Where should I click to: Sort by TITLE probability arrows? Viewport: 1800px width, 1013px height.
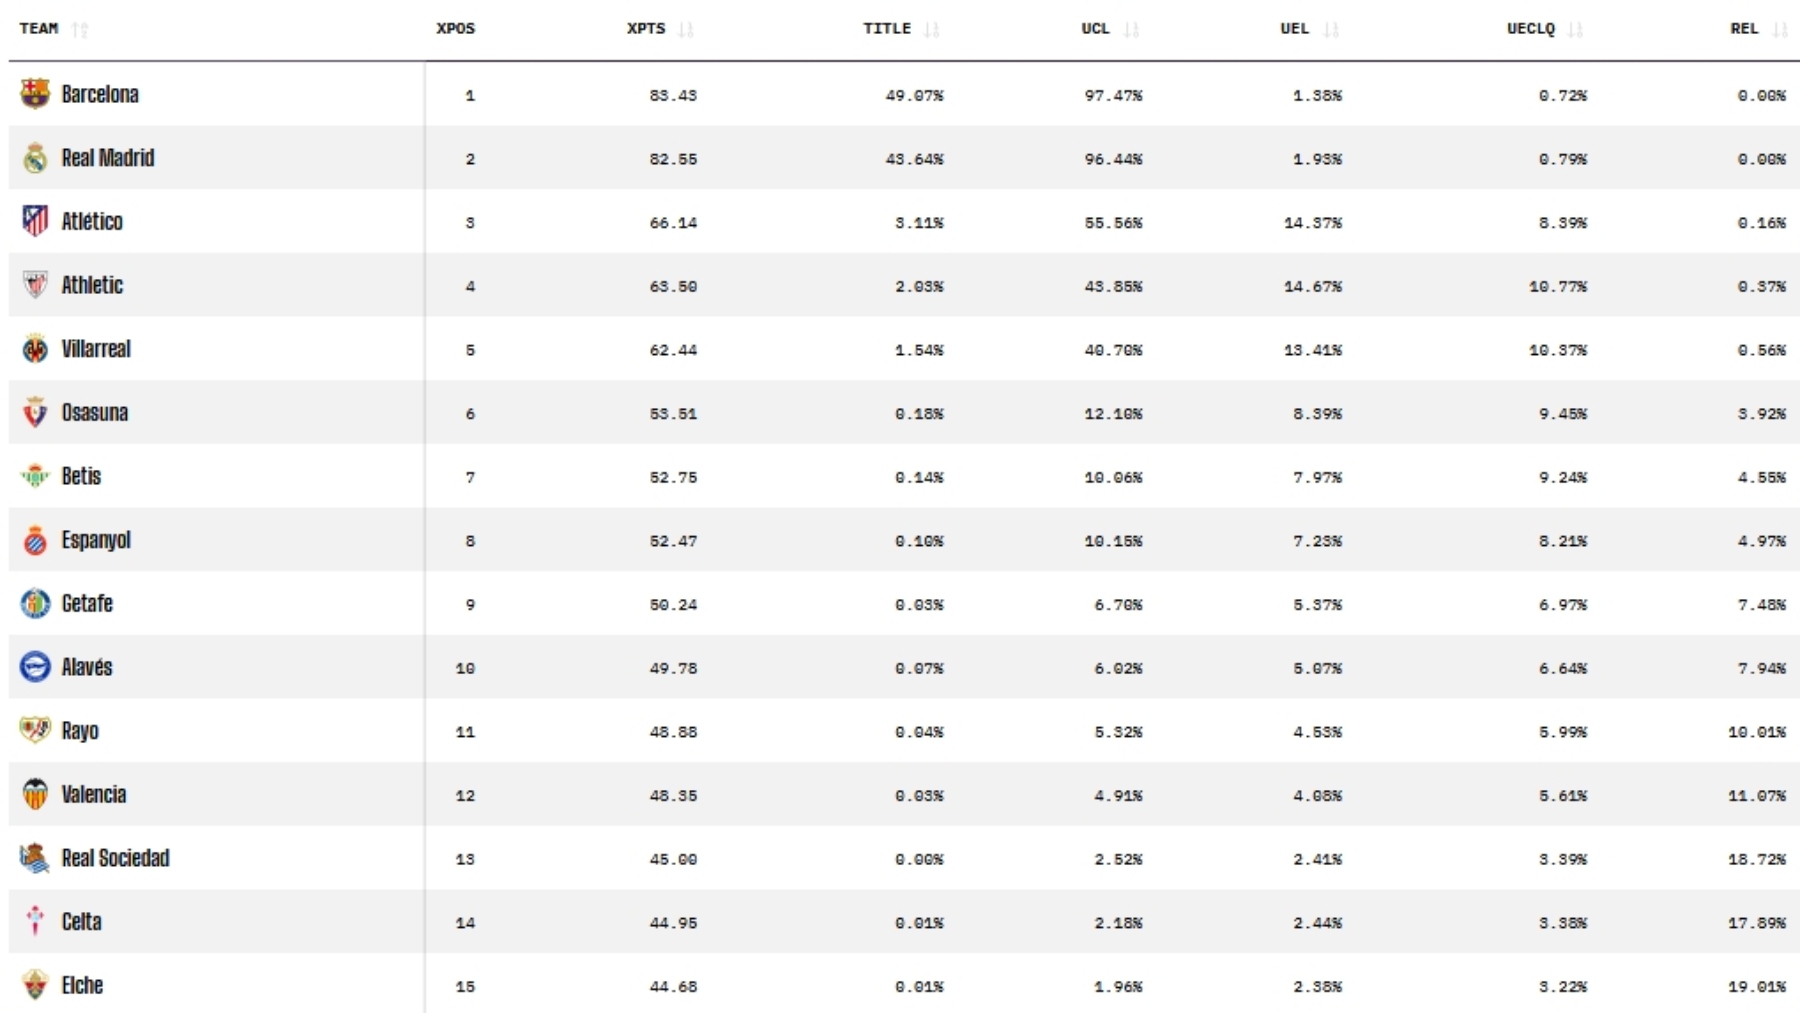932,29
